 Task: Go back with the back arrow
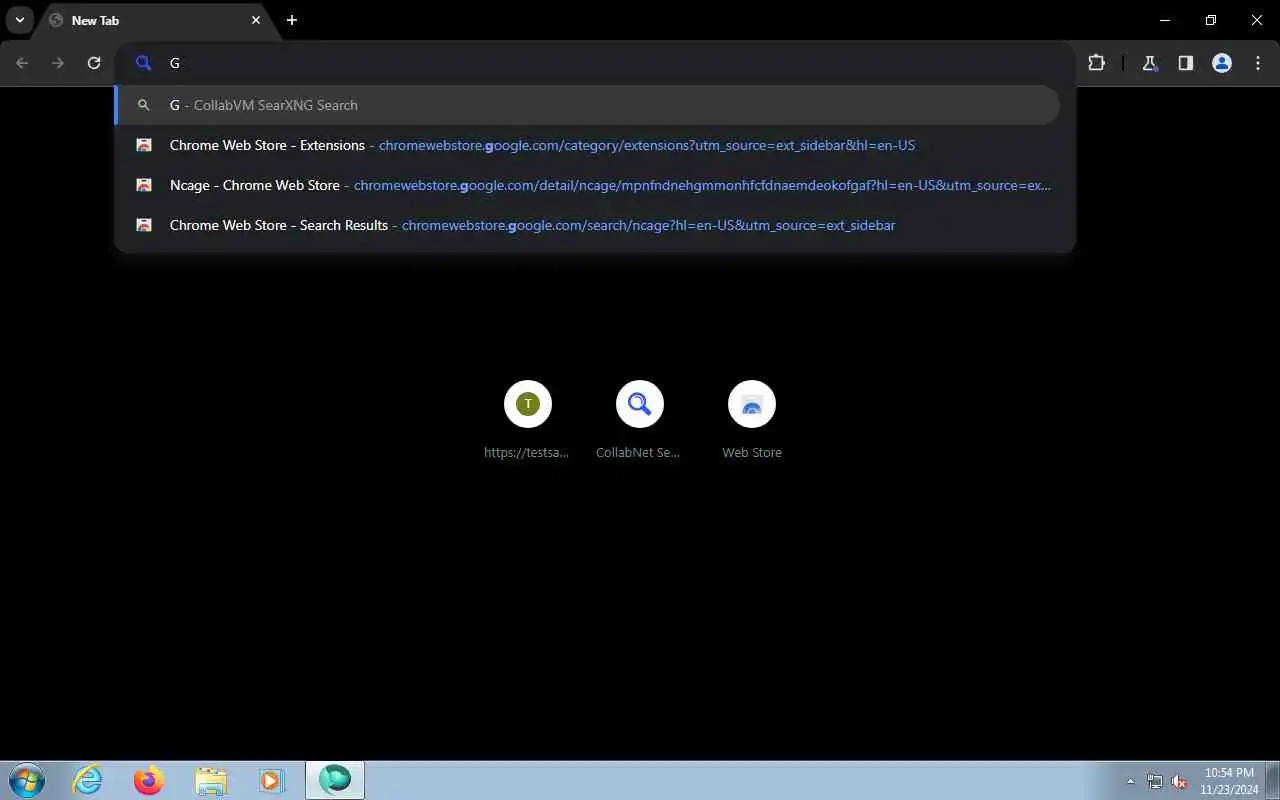22,63
